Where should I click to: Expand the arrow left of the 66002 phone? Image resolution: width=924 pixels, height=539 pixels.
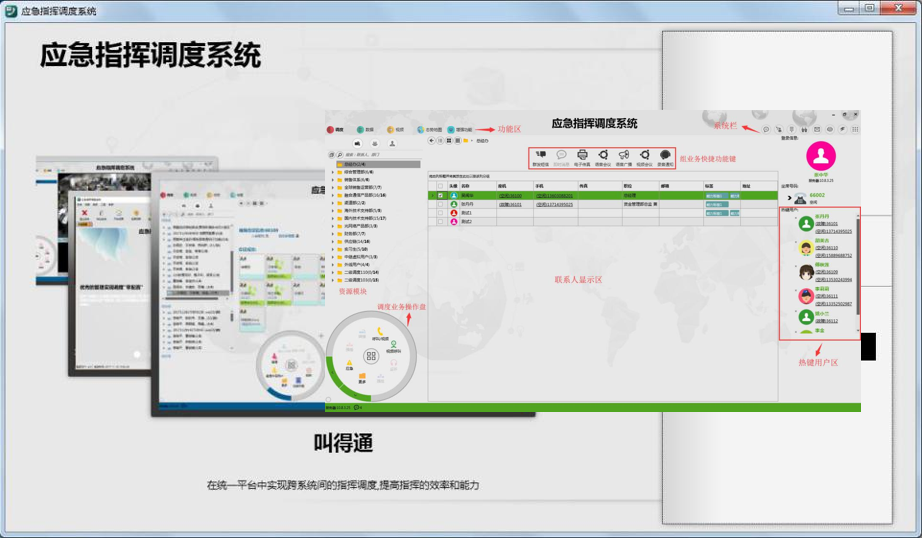[x=789, y=198]
